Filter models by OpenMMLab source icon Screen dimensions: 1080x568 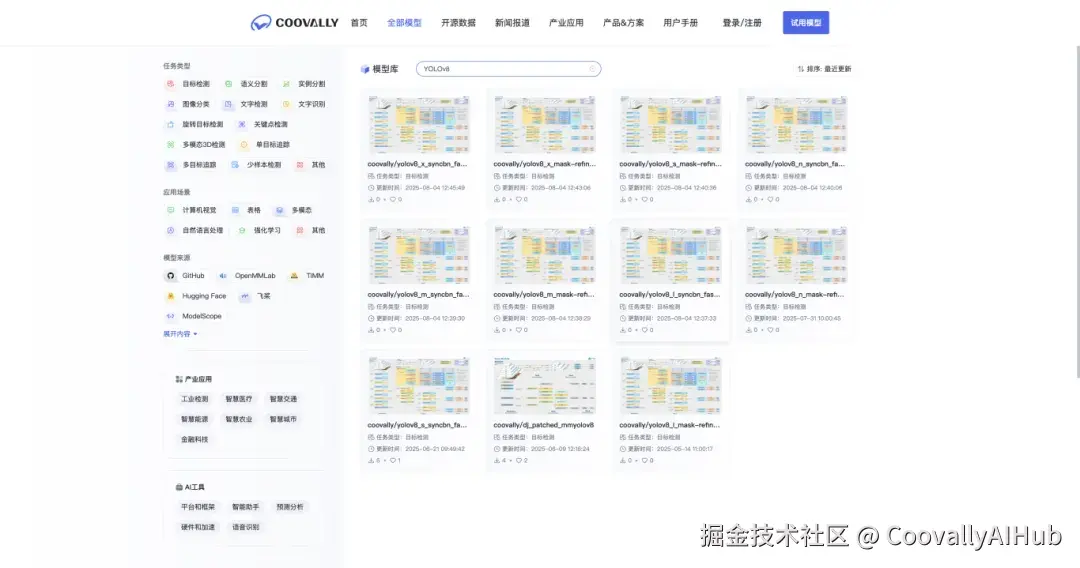(222, 275)
